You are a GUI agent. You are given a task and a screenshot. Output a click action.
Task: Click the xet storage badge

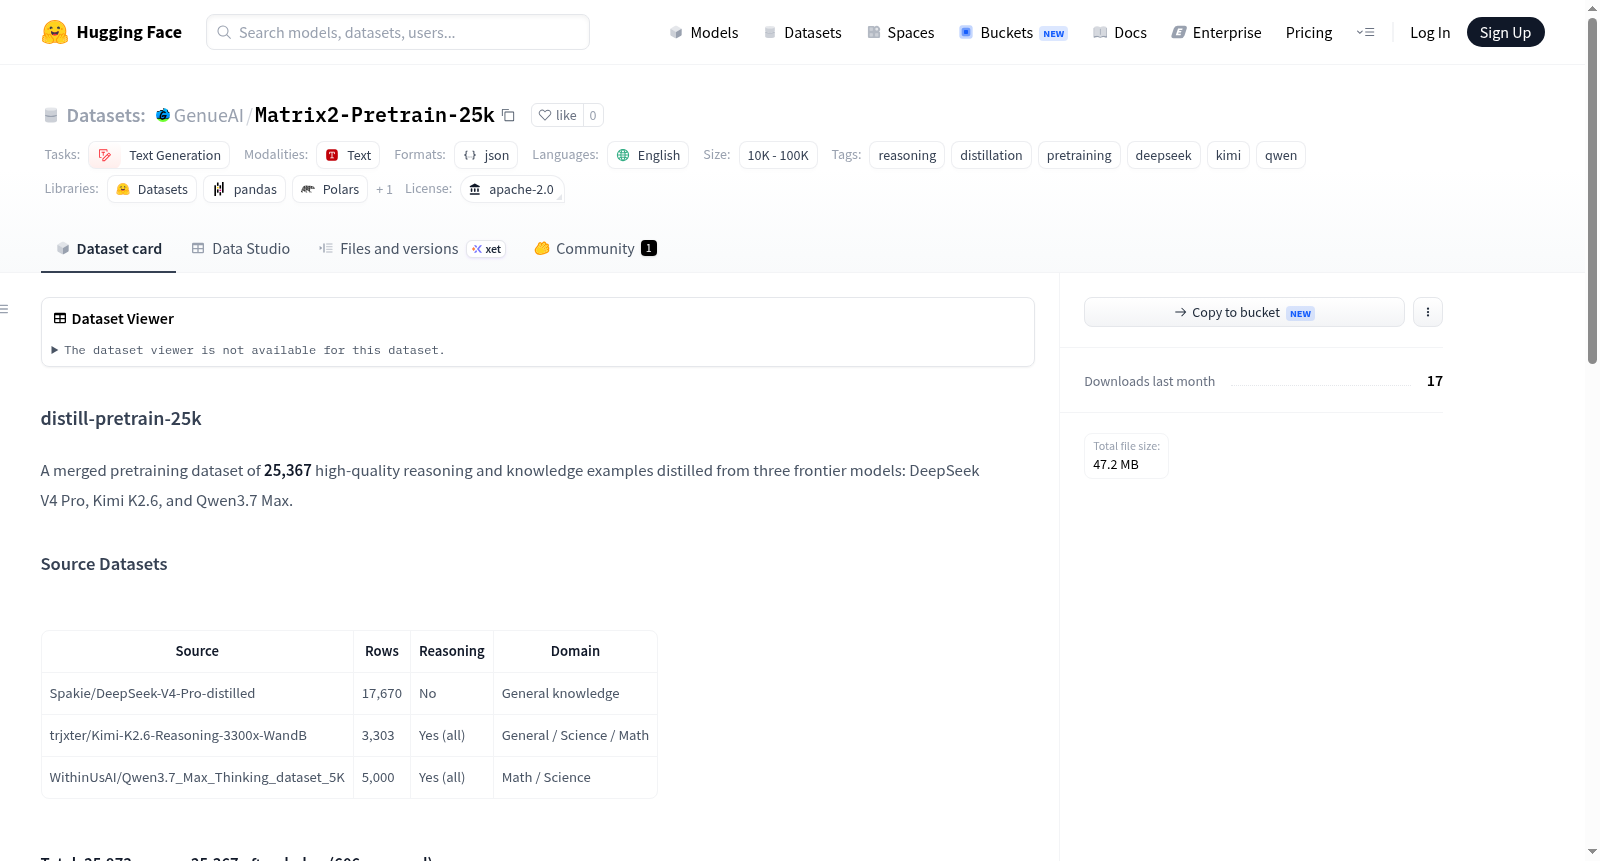pos(486,249)
